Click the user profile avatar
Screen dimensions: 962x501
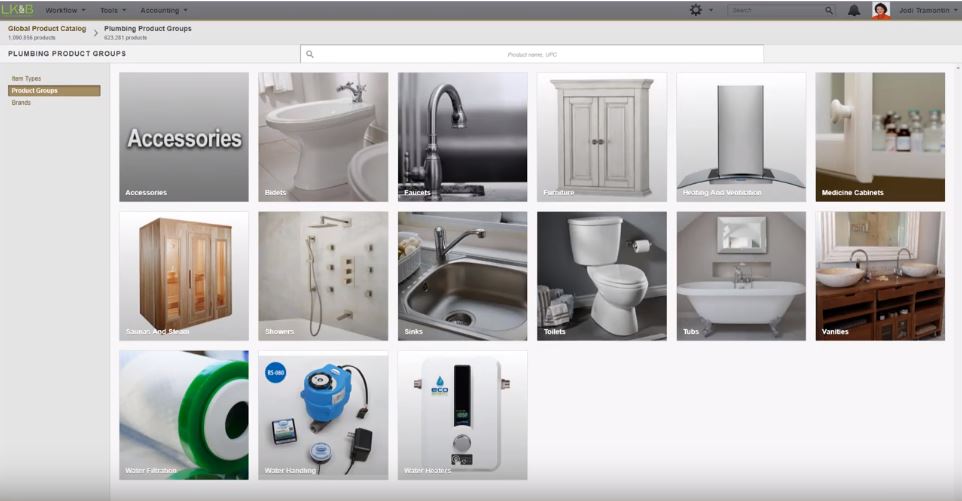881,10
